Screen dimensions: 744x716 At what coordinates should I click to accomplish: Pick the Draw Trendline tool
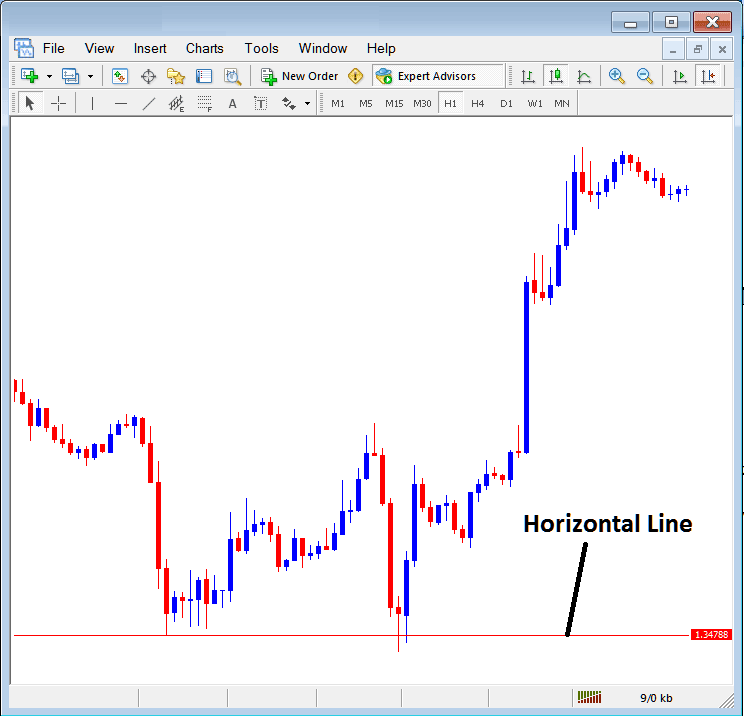coord(149,103)
